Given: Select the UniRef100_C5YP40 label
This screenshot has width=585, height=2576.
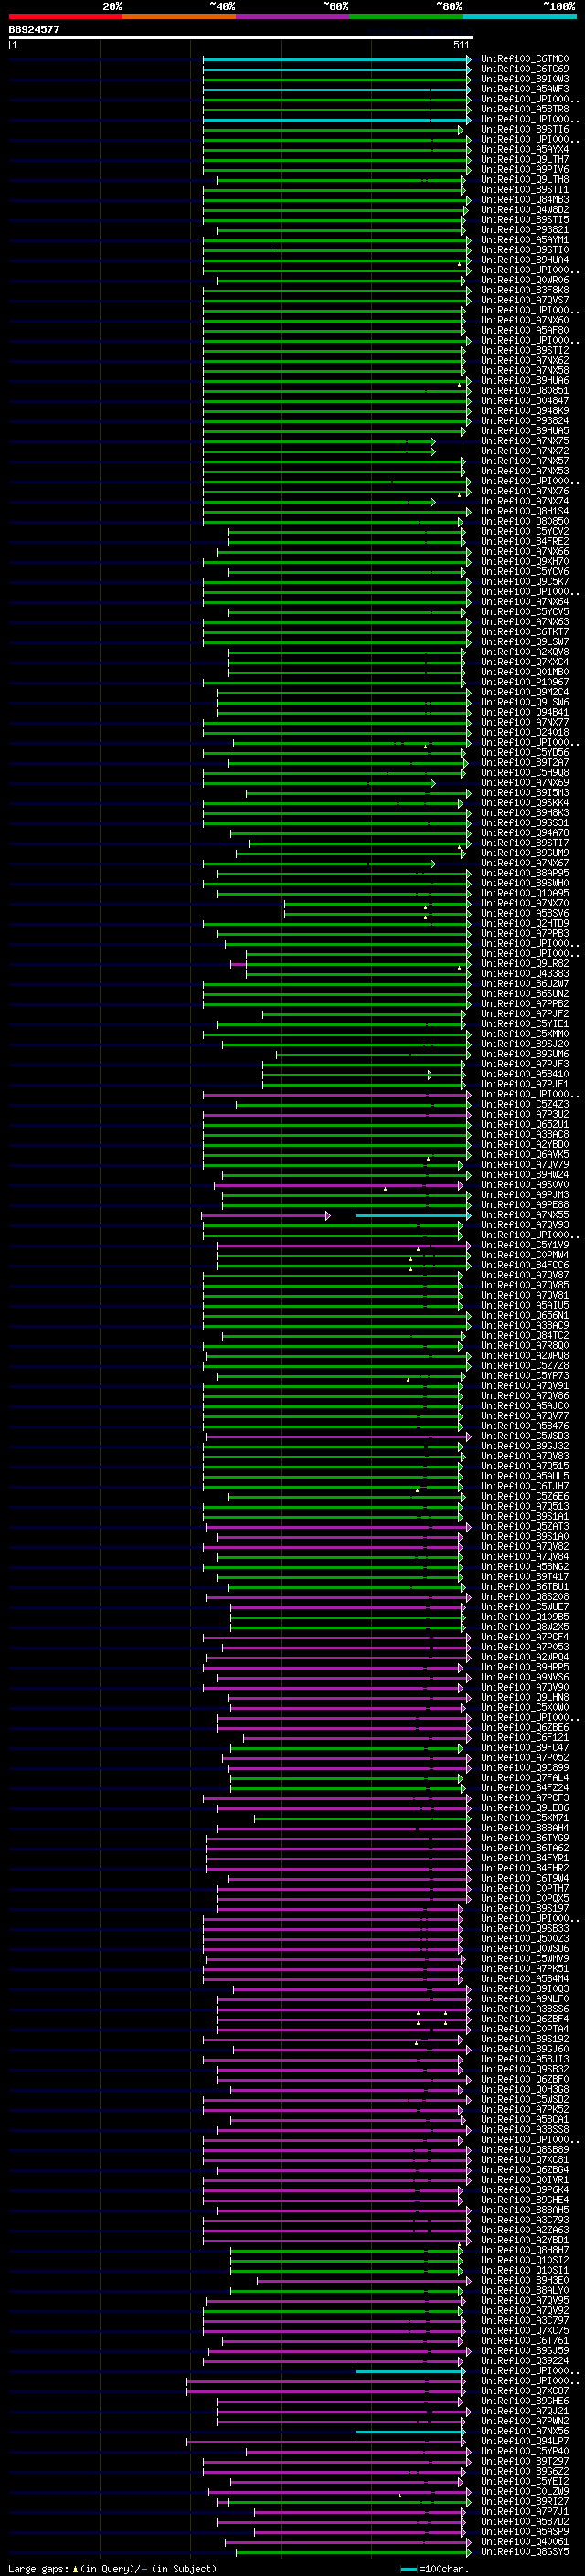Looking at the screenshot, I should [x=524, y=2451].
